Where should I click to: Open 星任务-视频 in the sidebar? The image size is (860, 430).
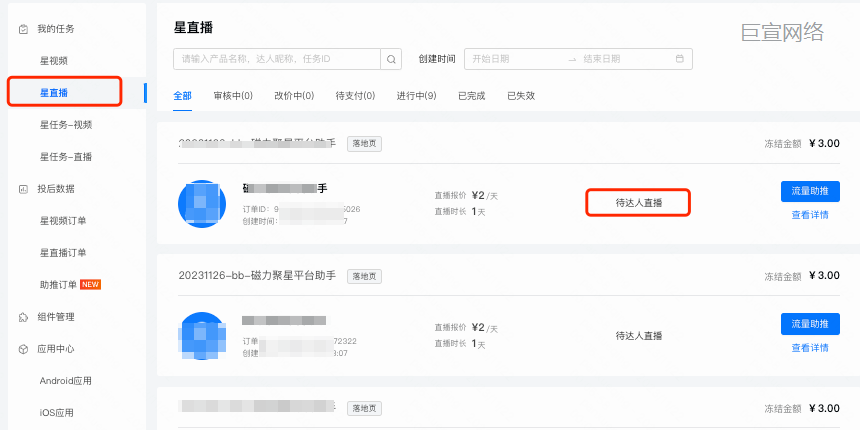click(x=66, y=125)
